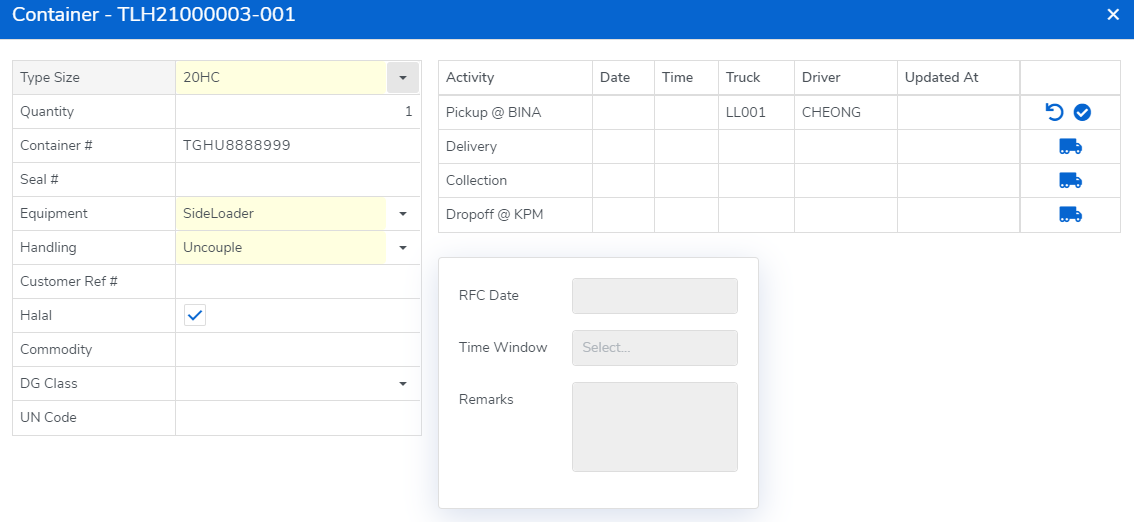
Task: Click the Seal # input field
Action: tap(297, 180)
